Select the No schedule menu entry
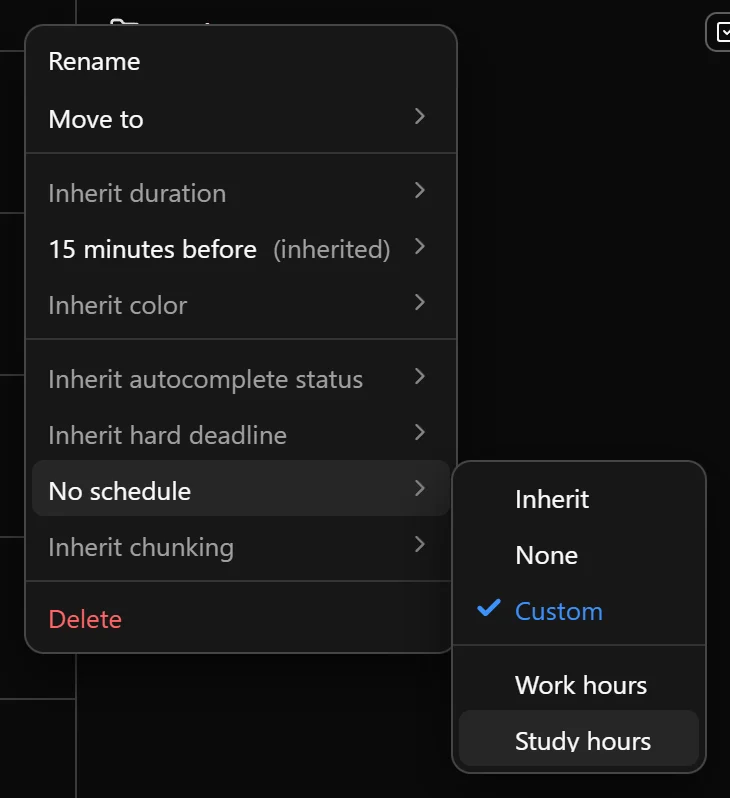 tap(240, 488)
